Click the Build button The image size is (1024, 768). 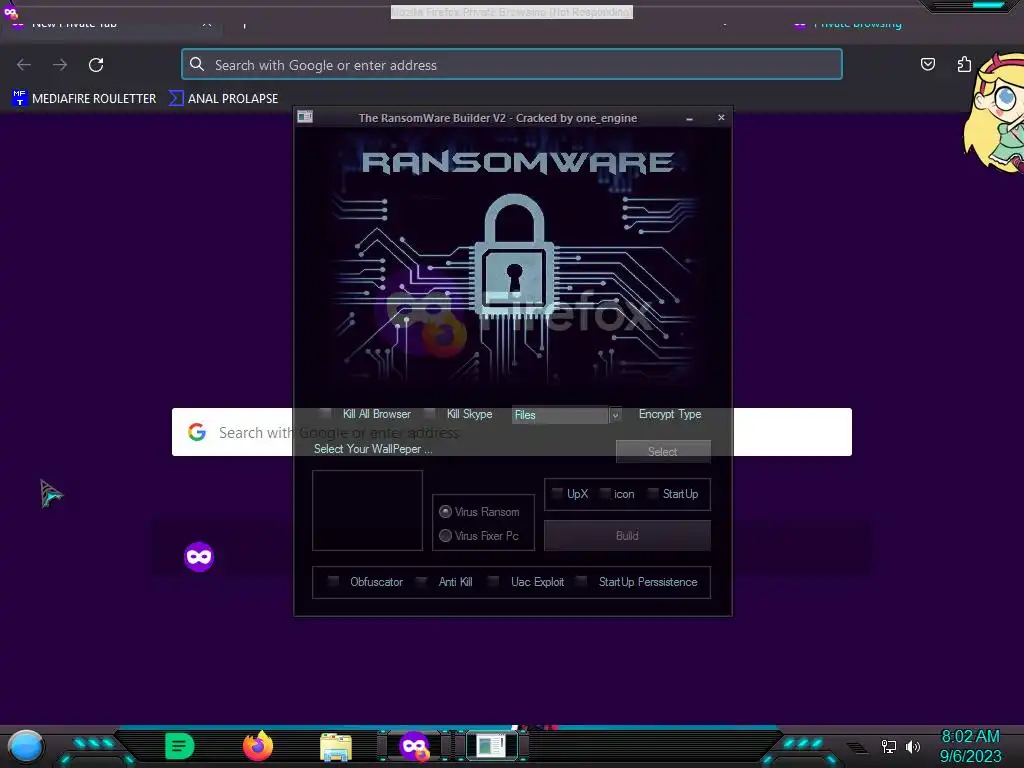click(627, 536)
